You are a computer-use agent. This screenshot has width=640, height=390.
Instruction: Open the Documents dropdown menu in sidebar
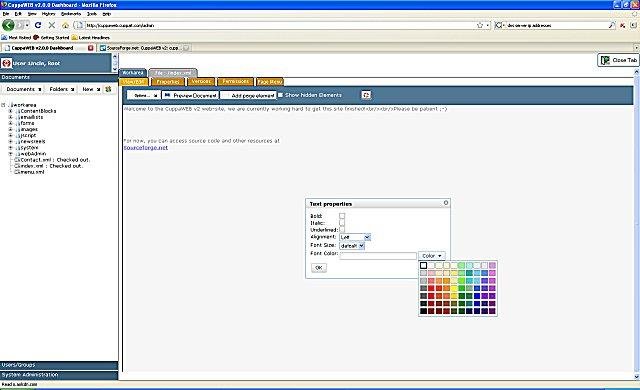[24, 89]
